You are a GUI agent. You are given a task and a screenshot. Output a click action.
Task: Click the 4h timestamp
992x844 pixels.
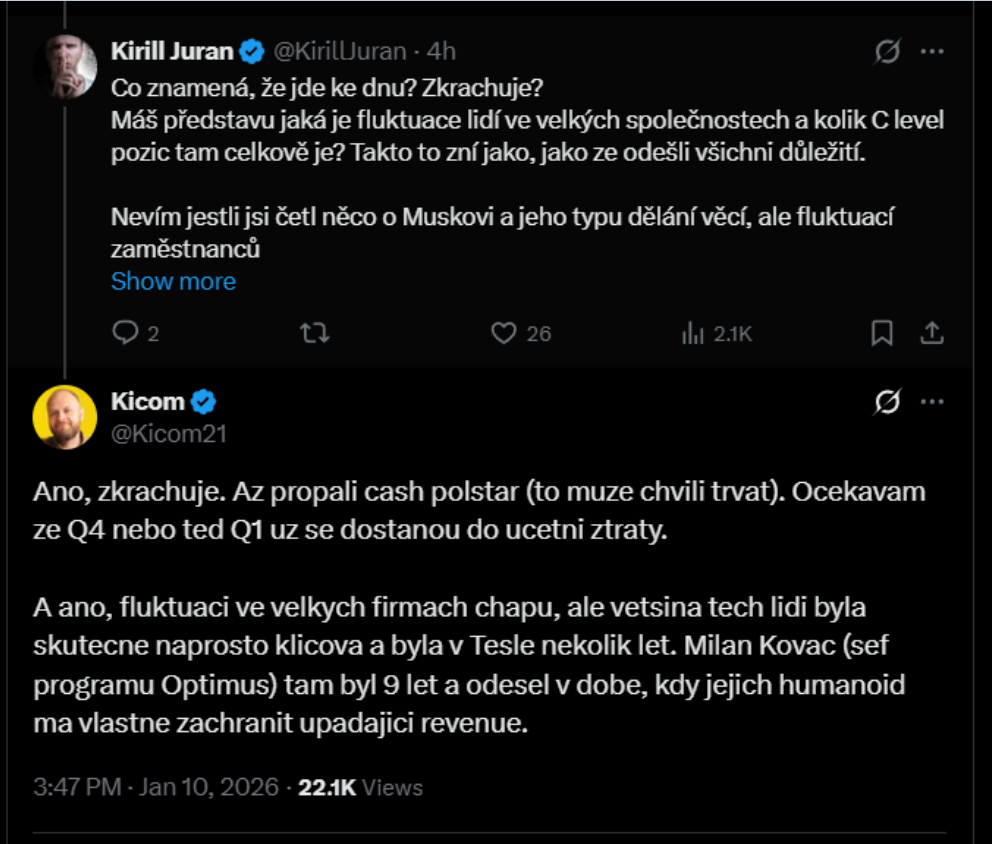441,51
